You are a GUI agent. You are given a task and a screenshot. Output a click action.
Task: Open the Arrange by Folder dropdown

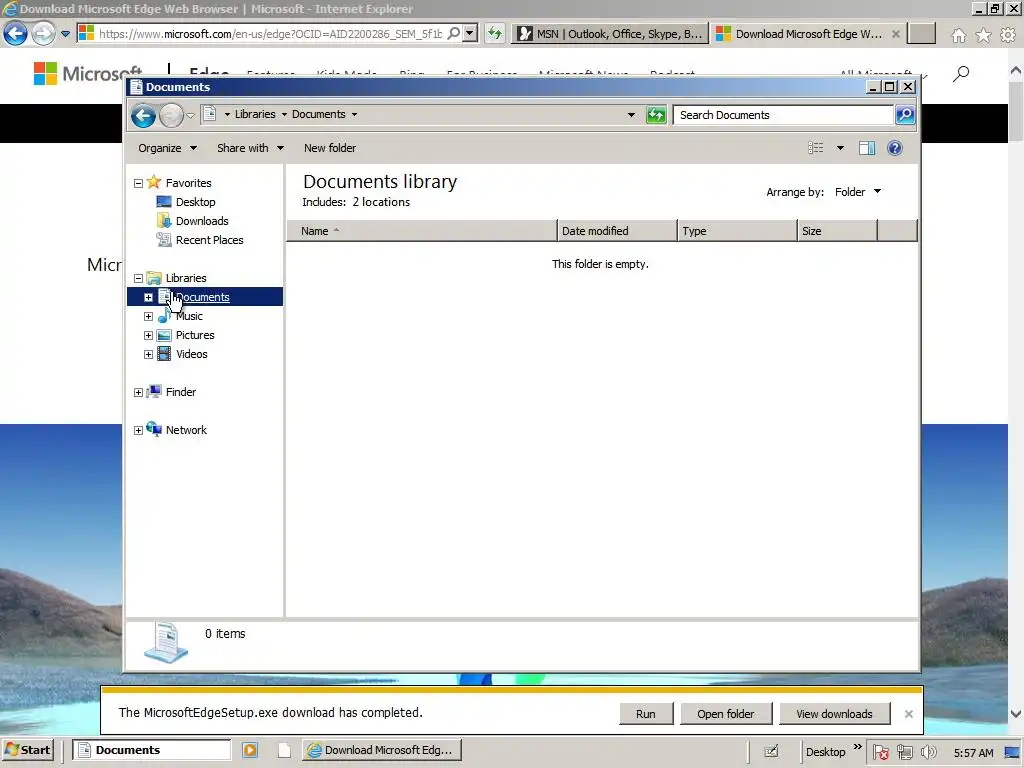pyautogui.click(x=857, y=191)
